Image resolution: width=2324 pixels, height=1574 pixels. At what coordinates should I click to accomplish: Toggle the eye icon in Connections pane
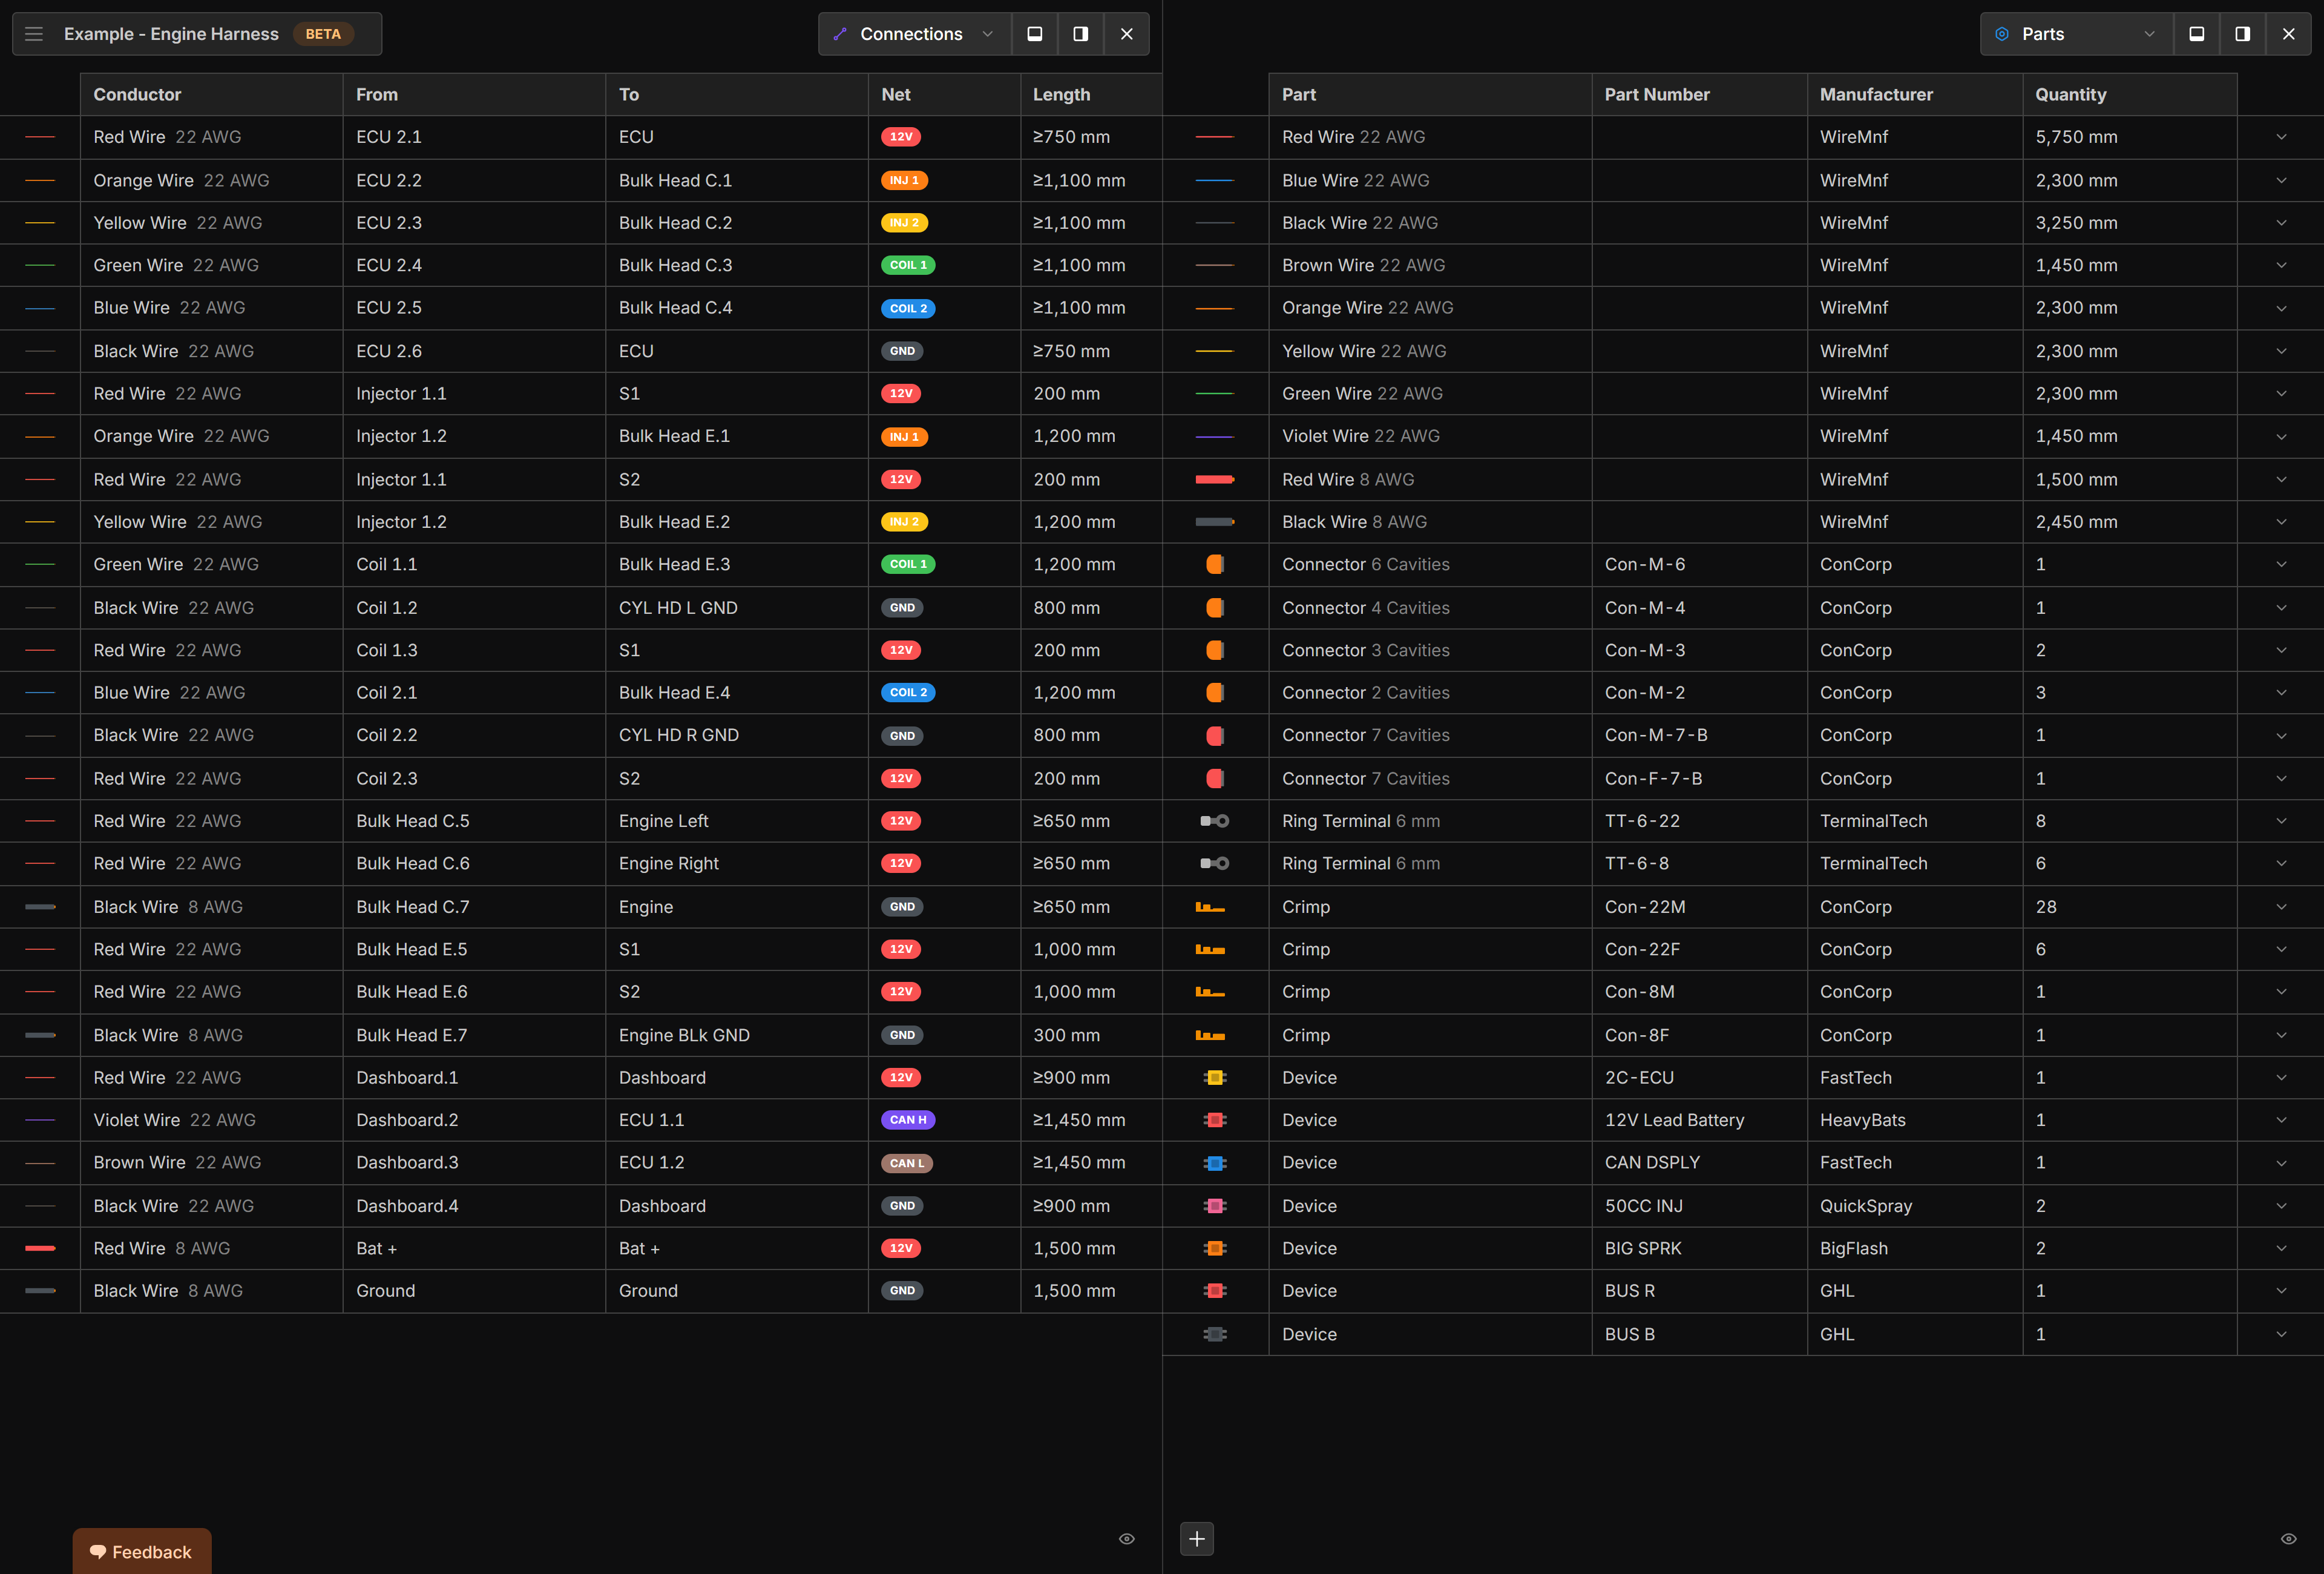tap(1127, 1539)
